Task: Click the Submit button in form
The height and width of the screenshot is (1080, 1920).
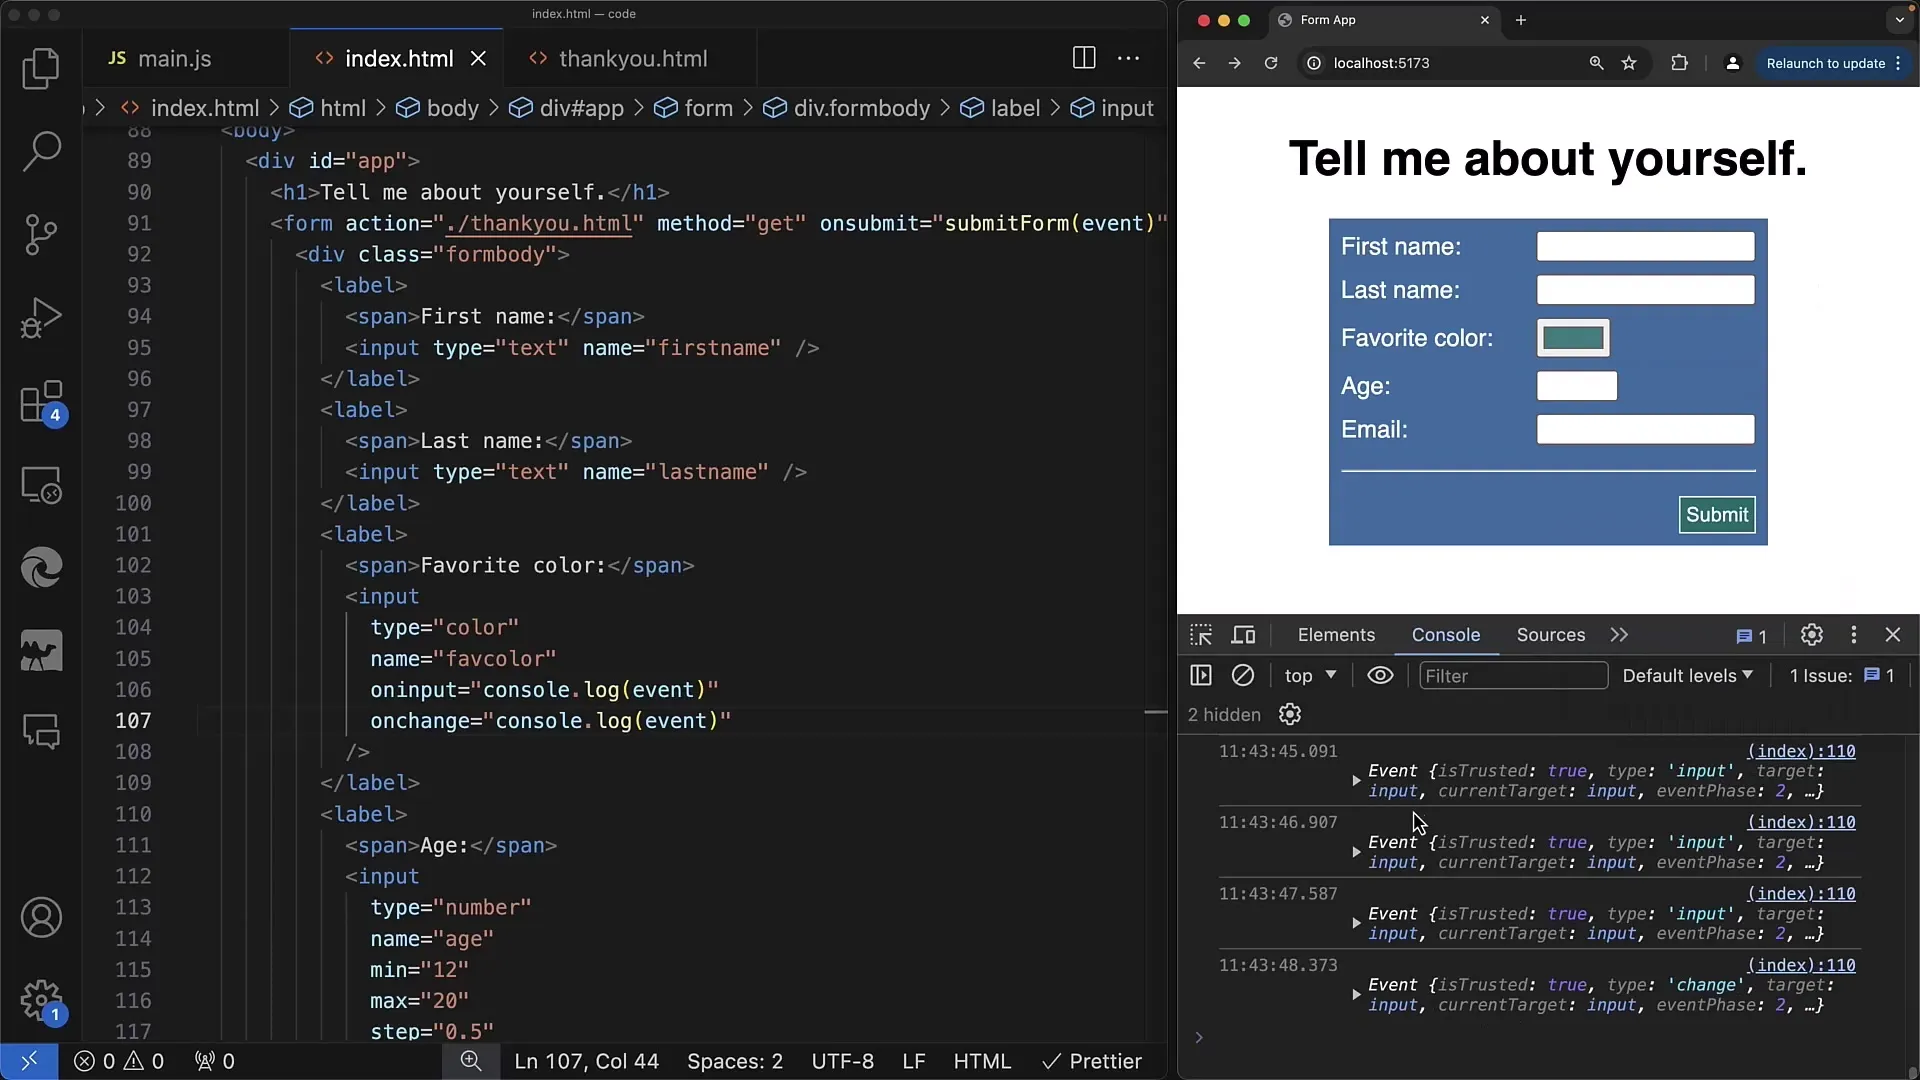Action: pos(1717,514)
